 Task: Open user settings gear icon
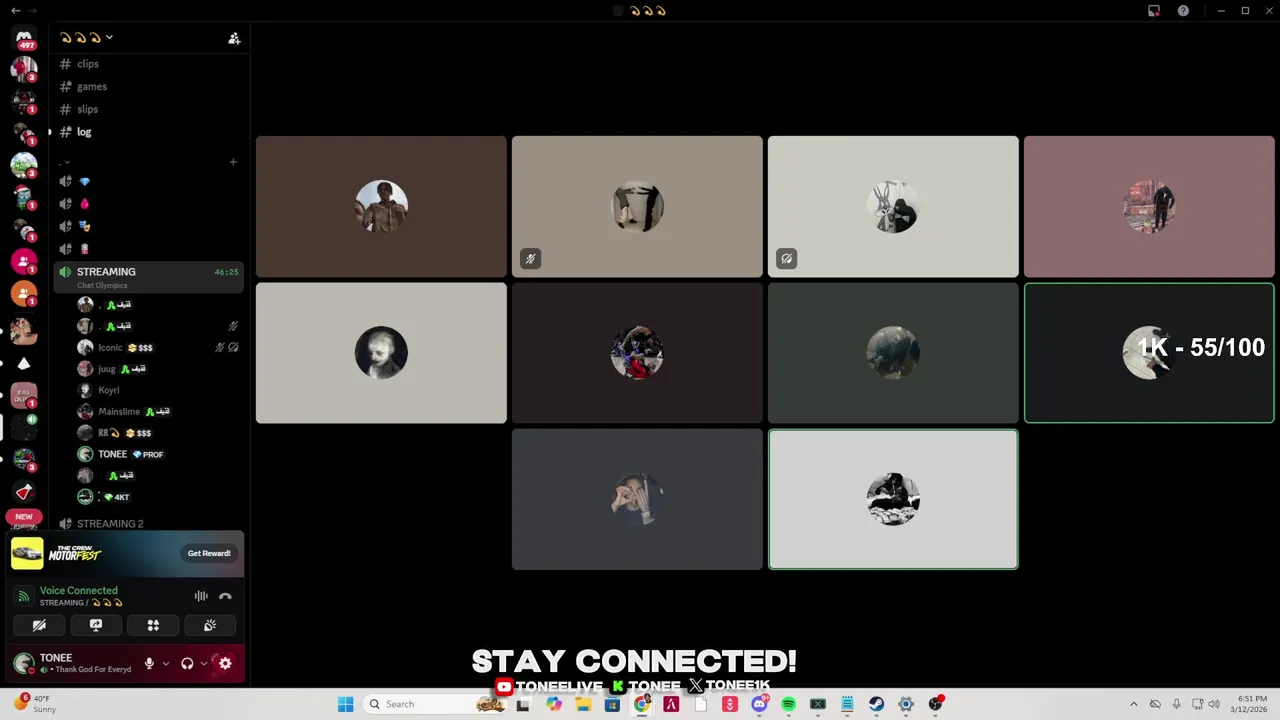225,663
